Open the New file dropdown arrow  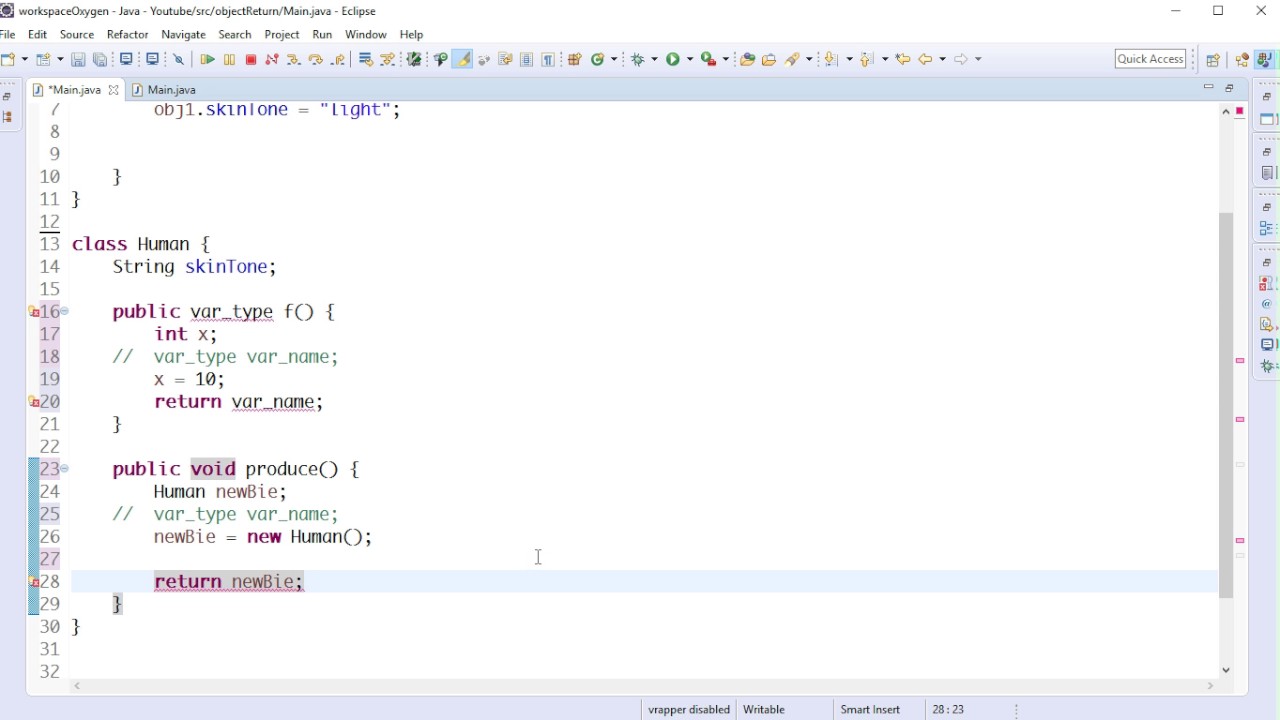point(25,59)
